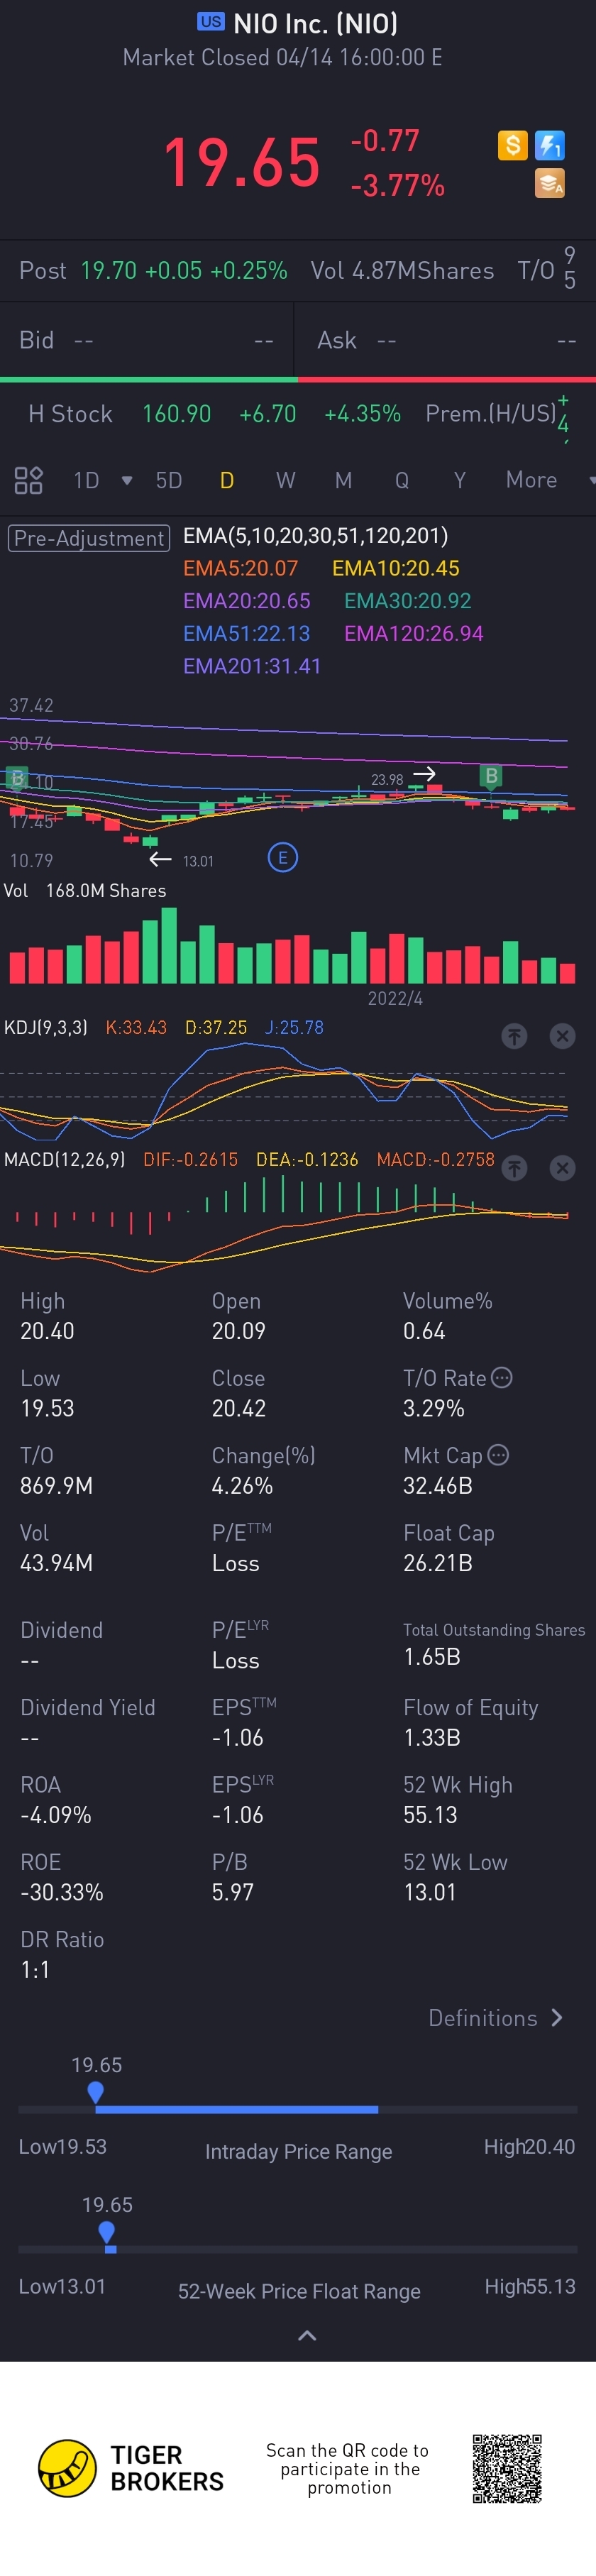Open KDJ(9,3,3) indicator settings

(x=46, y=1027)
